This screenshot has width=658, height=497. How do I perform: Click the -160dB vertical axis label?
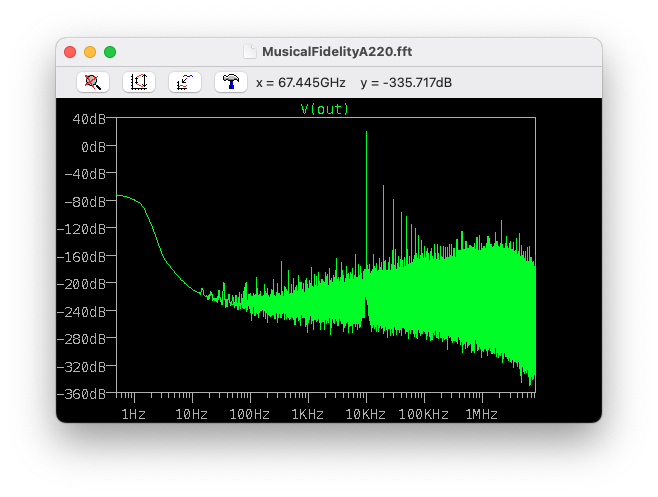[81, 256]
